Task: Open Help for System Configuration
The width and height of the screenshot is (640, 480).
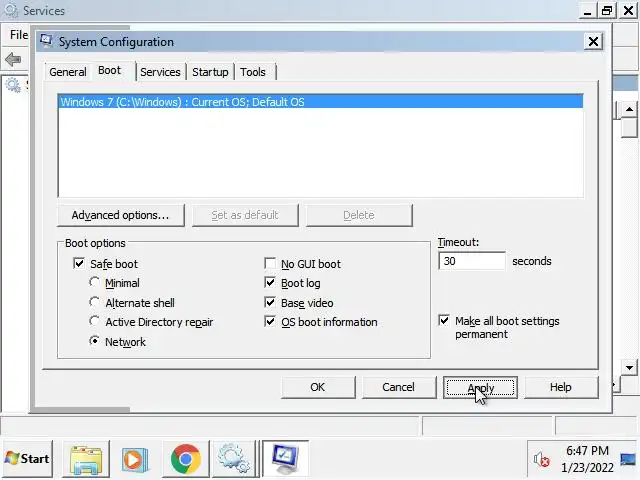Action: pyautogui.click(x=560, y=387)
